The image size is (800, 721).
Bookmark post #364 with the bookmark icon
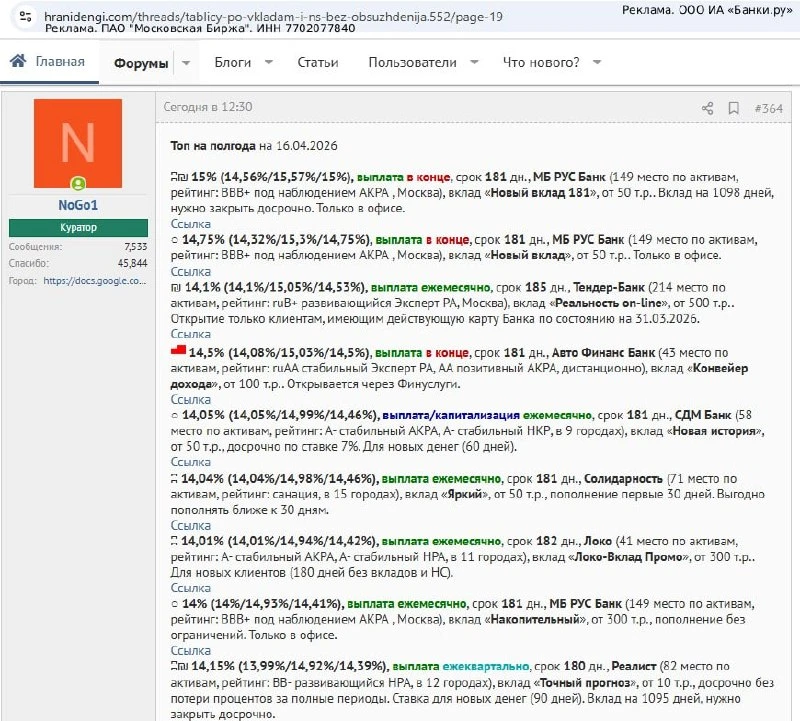tap(734, 108)
